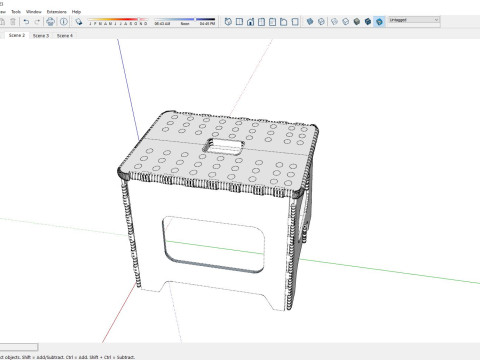The width and height of the screenshot is (480, 360).
Task: Click the '06:43 AM' sunrise time label
Action: (x=162, y=24)
